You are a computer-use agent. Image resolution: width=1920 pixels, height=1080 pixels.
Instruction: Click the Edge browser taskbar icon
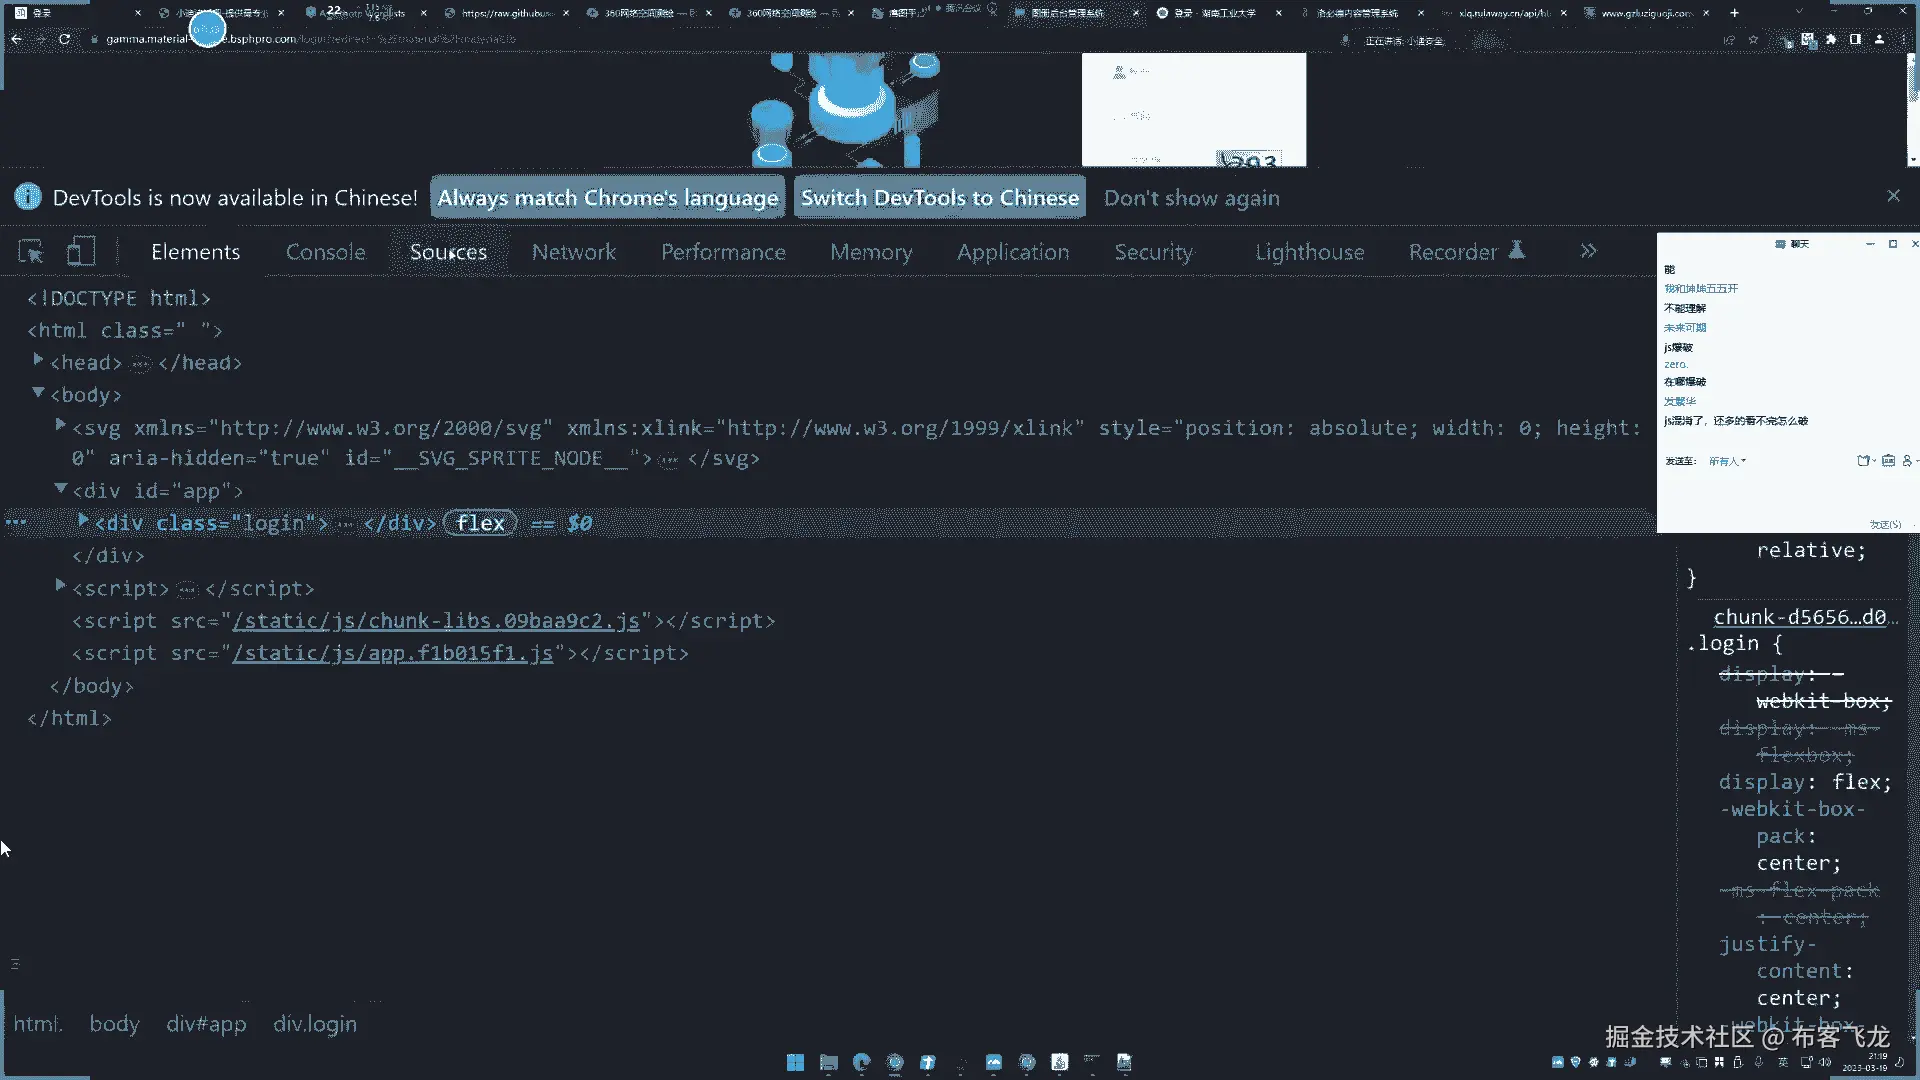(x=861, y=1062)
